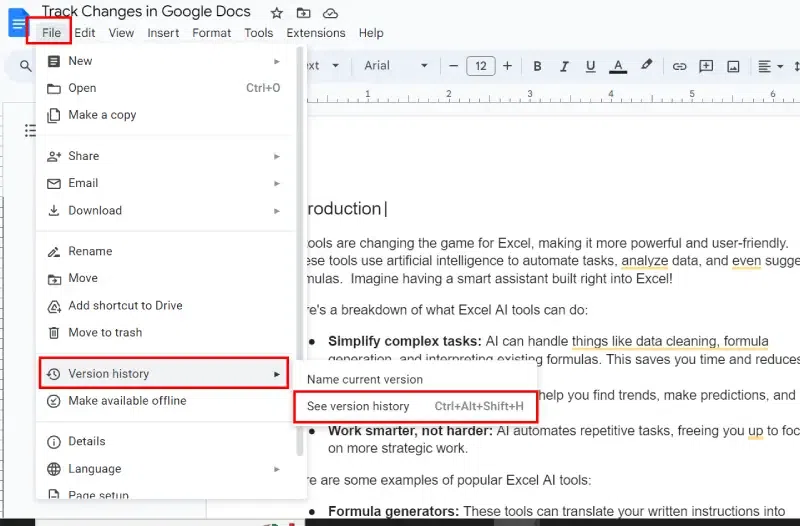Click the line spacing icon
Image resolution: width=800 pixels, height=526 pixels.
(x=796, y=66)
